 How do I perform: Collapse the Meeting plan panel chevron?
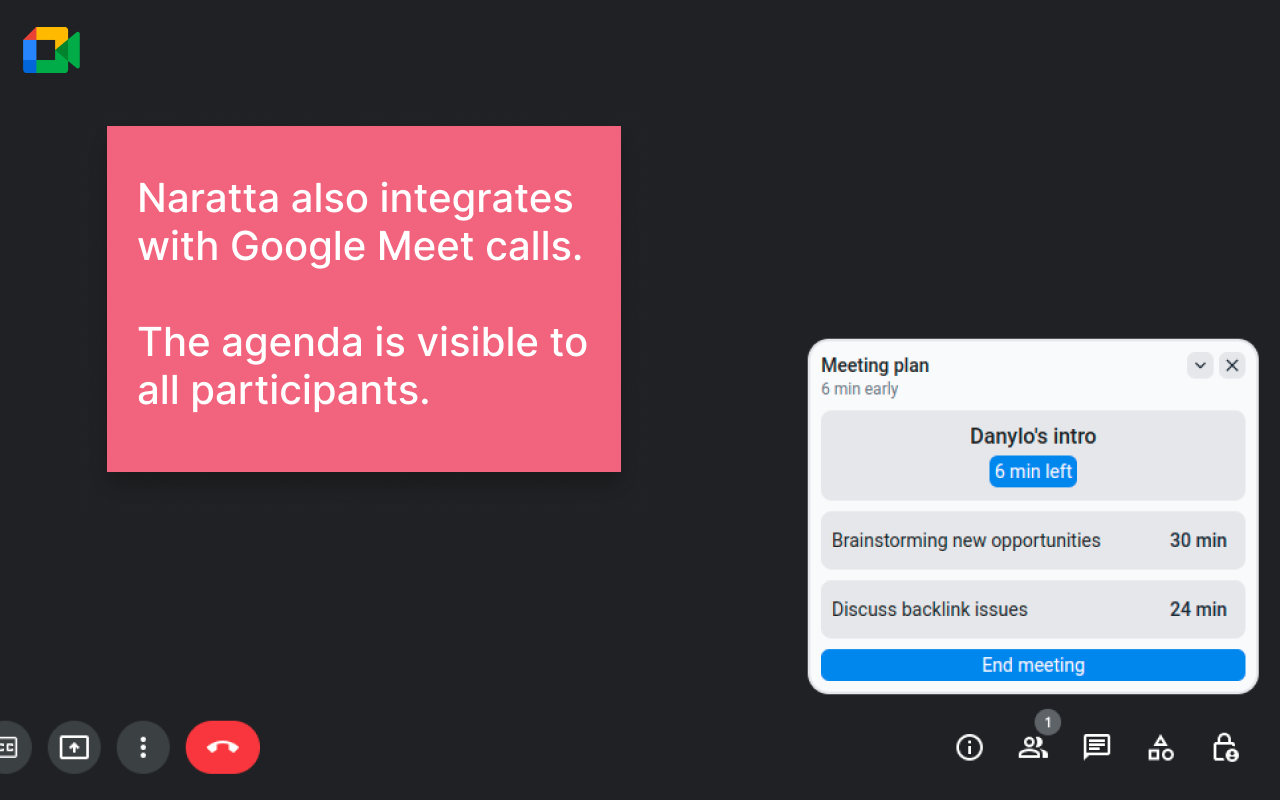[1200, 365]
